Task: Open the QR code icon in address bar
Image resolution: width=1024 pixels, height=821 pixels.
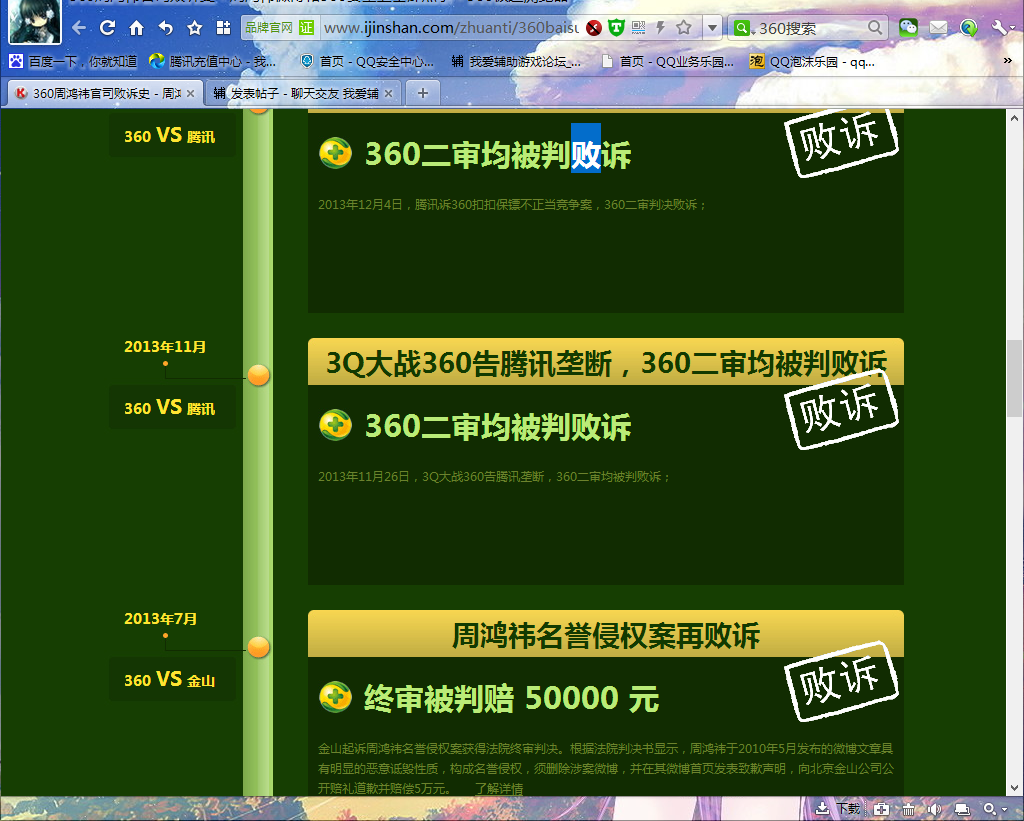Action: 639,27
